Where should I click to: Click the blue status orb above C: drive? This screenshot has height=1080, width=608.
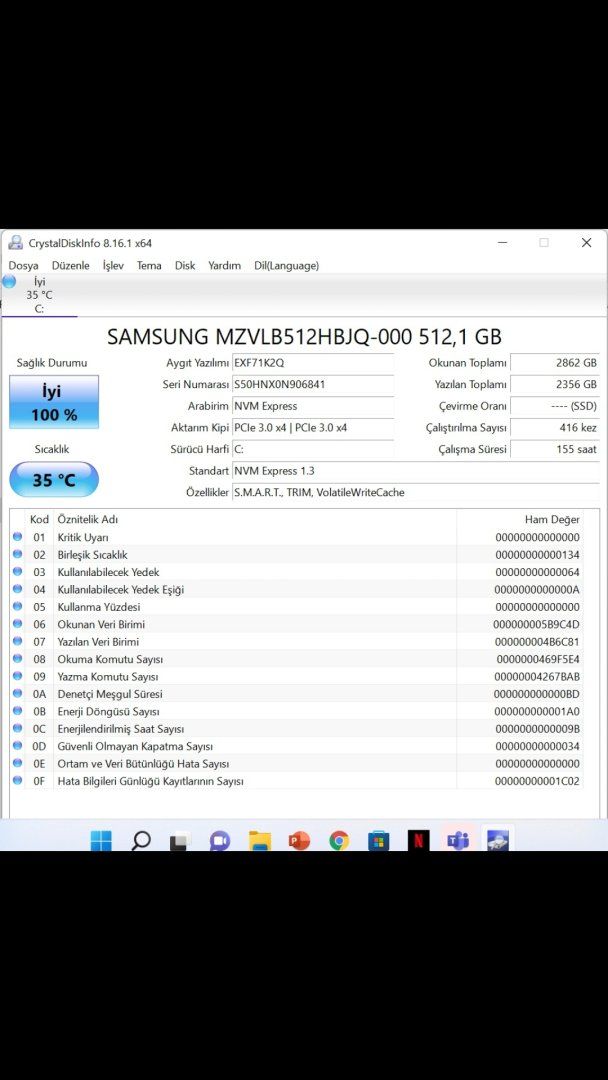[x=9, y=281]
